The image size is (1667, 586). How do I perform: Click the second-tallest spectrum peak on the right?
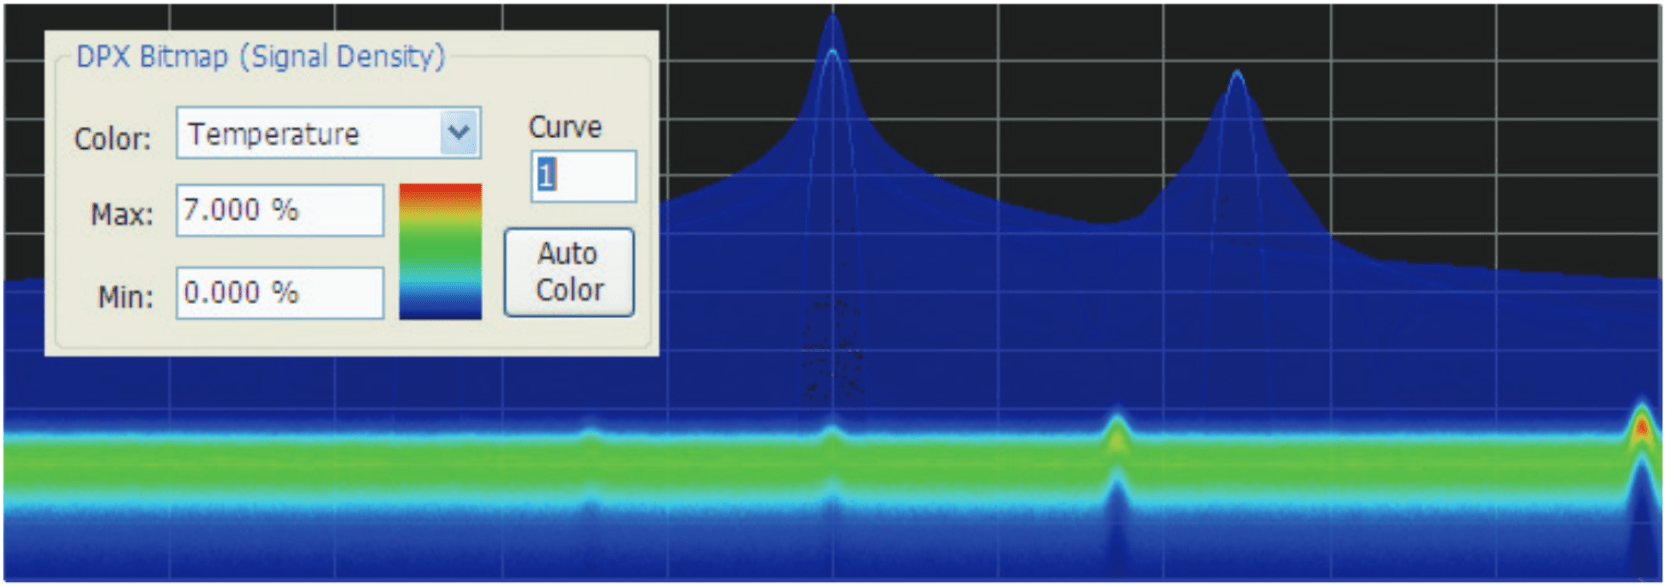(1237, 76)
